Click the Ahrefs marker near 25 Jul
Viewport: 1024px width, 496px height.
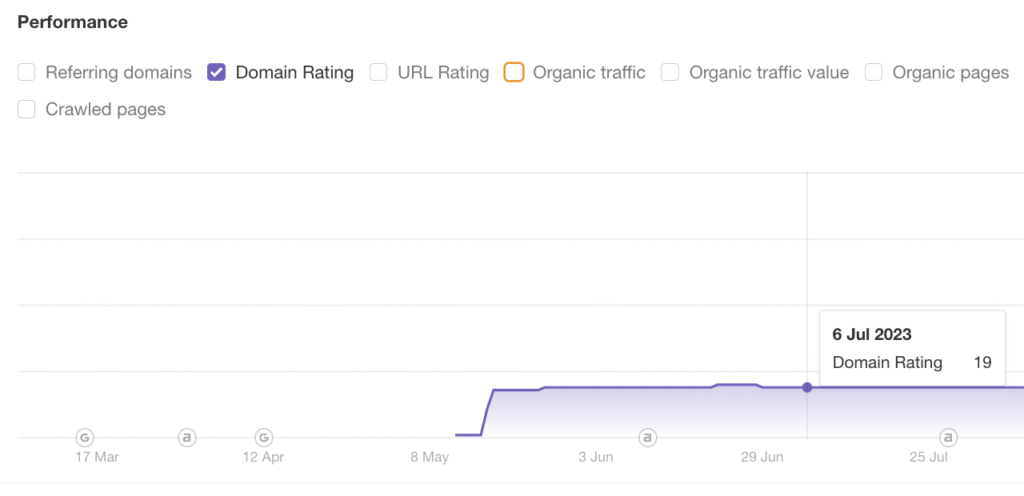pyautogui.click(x=947, y=437)
